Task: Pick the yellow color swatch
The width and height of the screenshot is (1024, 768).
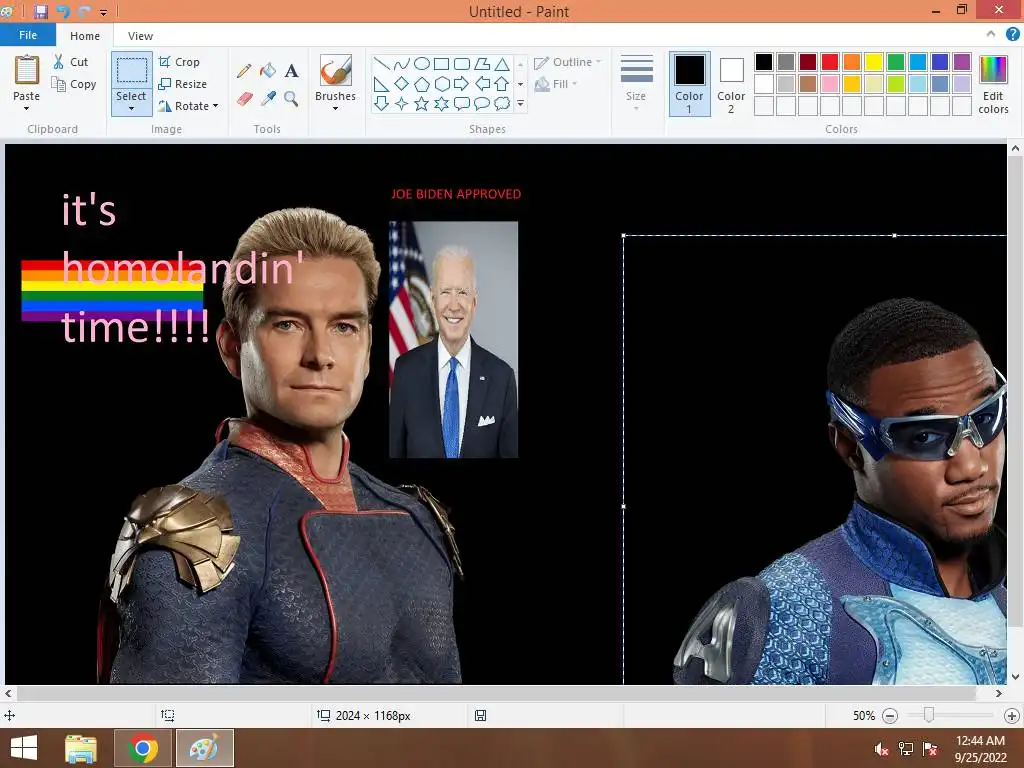Action: pos(874,62)
